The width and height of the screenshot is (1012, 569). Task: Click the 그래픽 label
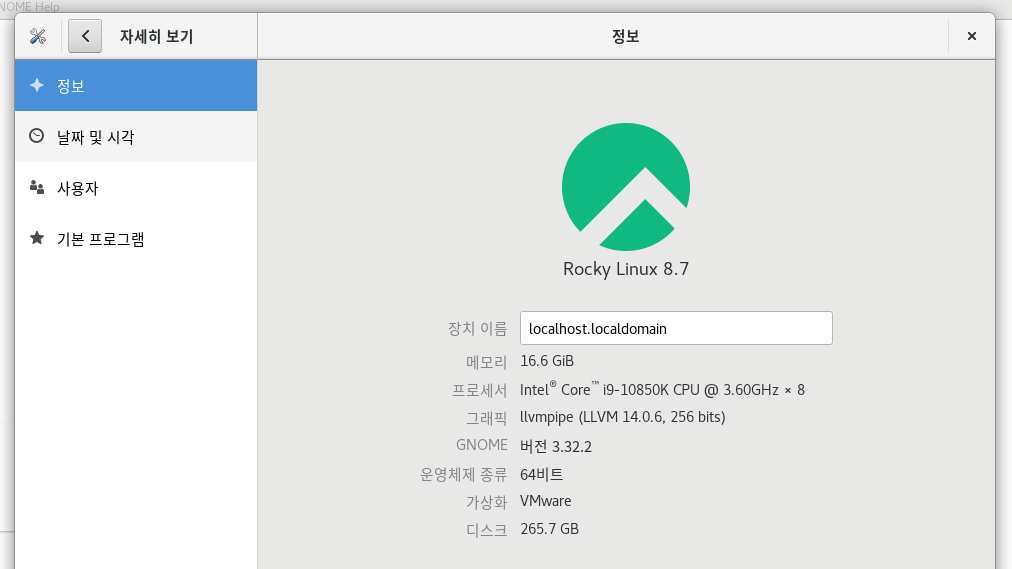click(487, 418)
